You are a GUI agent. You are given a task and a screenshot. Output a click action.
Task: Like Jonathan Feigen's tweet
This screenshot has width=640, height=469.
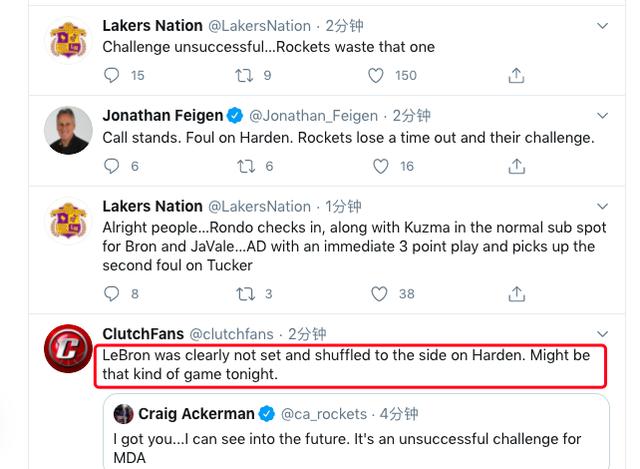click(376, 166)
